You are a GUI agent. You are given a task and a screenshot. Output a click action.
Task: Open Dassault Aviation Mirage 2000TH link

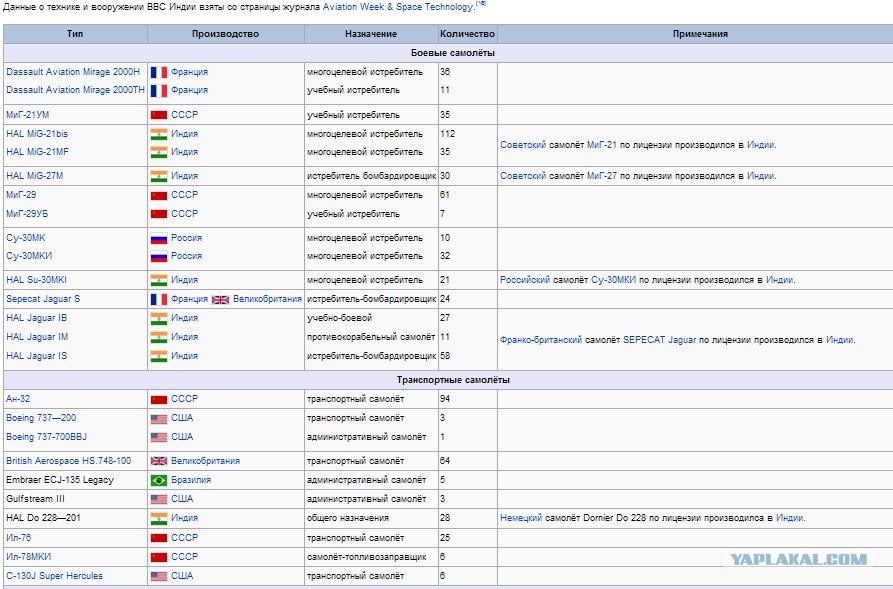point(75,90)
